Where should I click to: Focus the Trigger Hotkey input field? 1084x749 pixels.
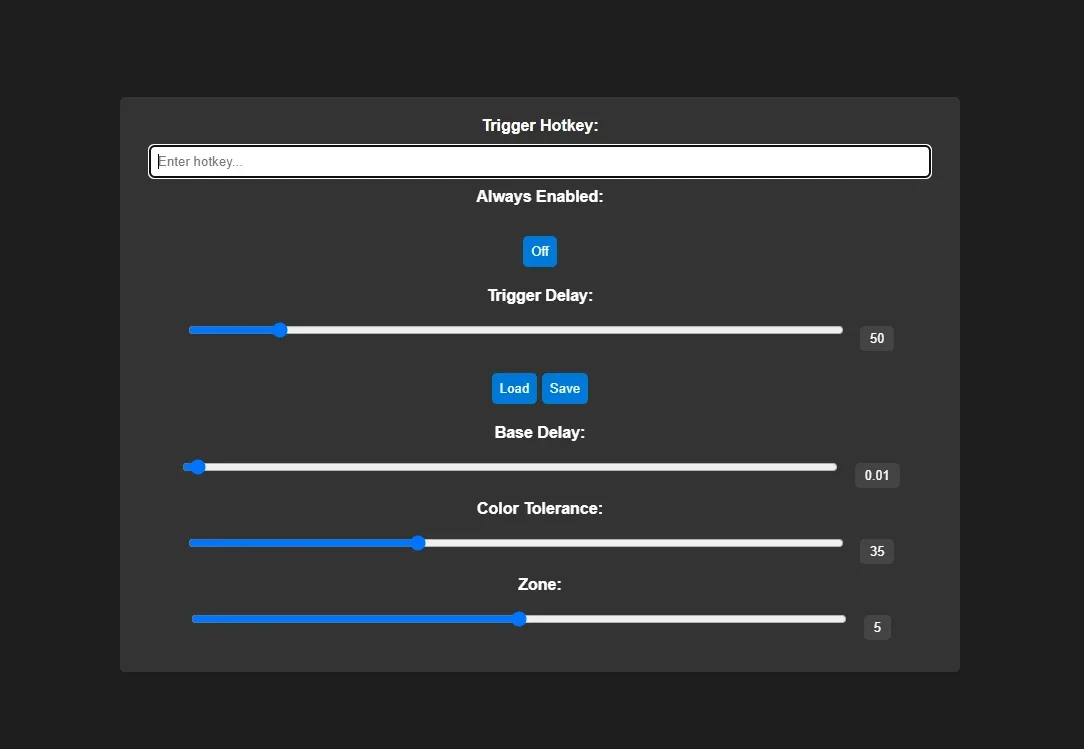click(x=539, y=161)
